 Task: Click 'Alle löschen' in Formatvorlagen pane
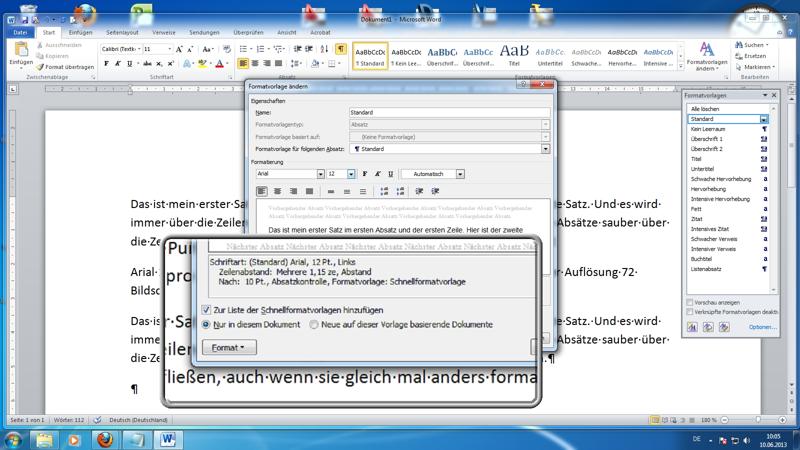tap(705, 109)
